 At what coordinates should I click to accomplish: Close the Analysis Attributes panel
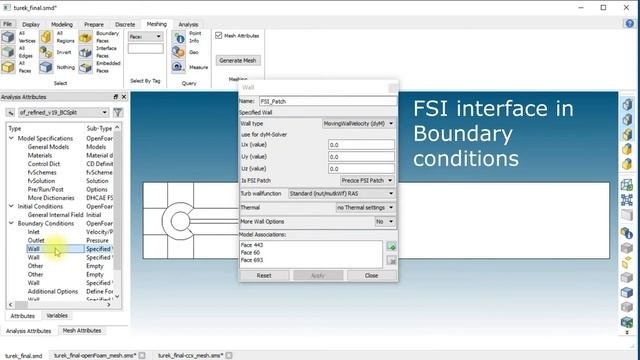tap(124, 97)
